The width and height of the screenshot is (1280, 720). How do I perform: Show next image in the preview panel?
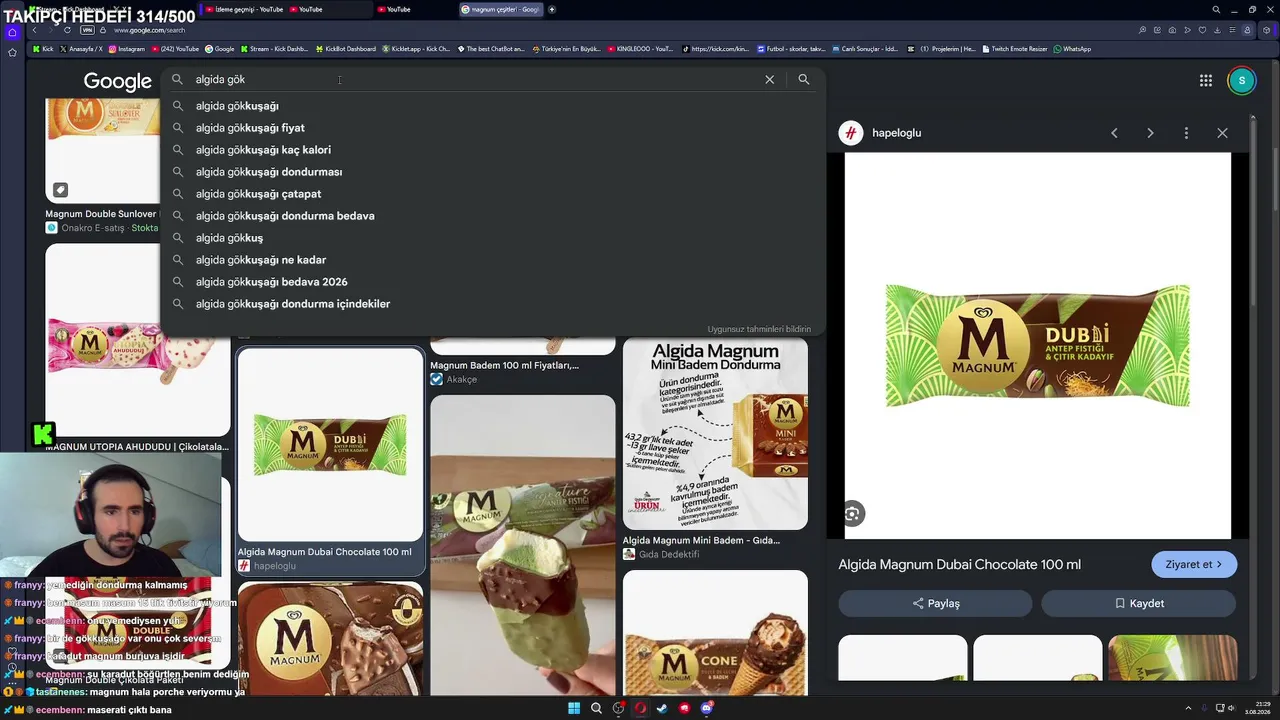pos(1150,133)
